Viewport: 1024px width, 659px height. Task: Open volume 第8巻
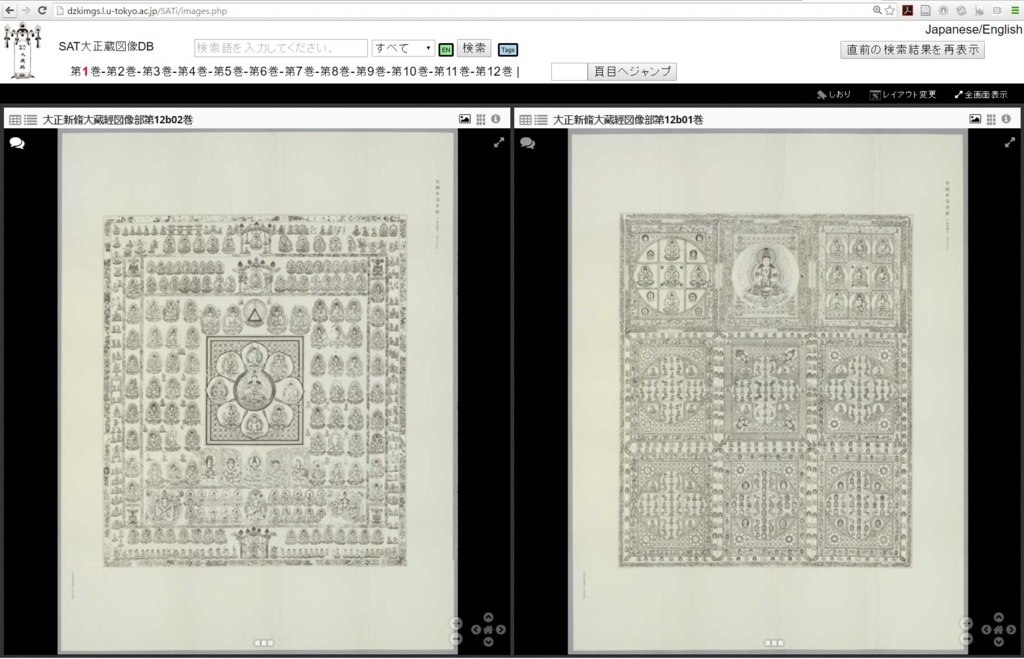pyautogui.click(x=335, y=72)
